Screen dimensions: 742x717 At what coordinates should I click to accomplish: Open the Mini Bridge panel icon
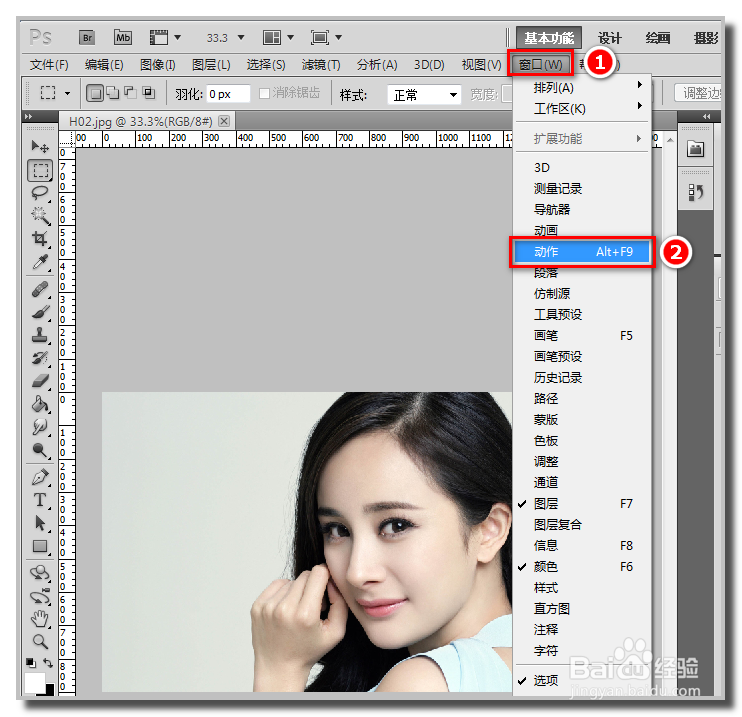click(695, 149)
